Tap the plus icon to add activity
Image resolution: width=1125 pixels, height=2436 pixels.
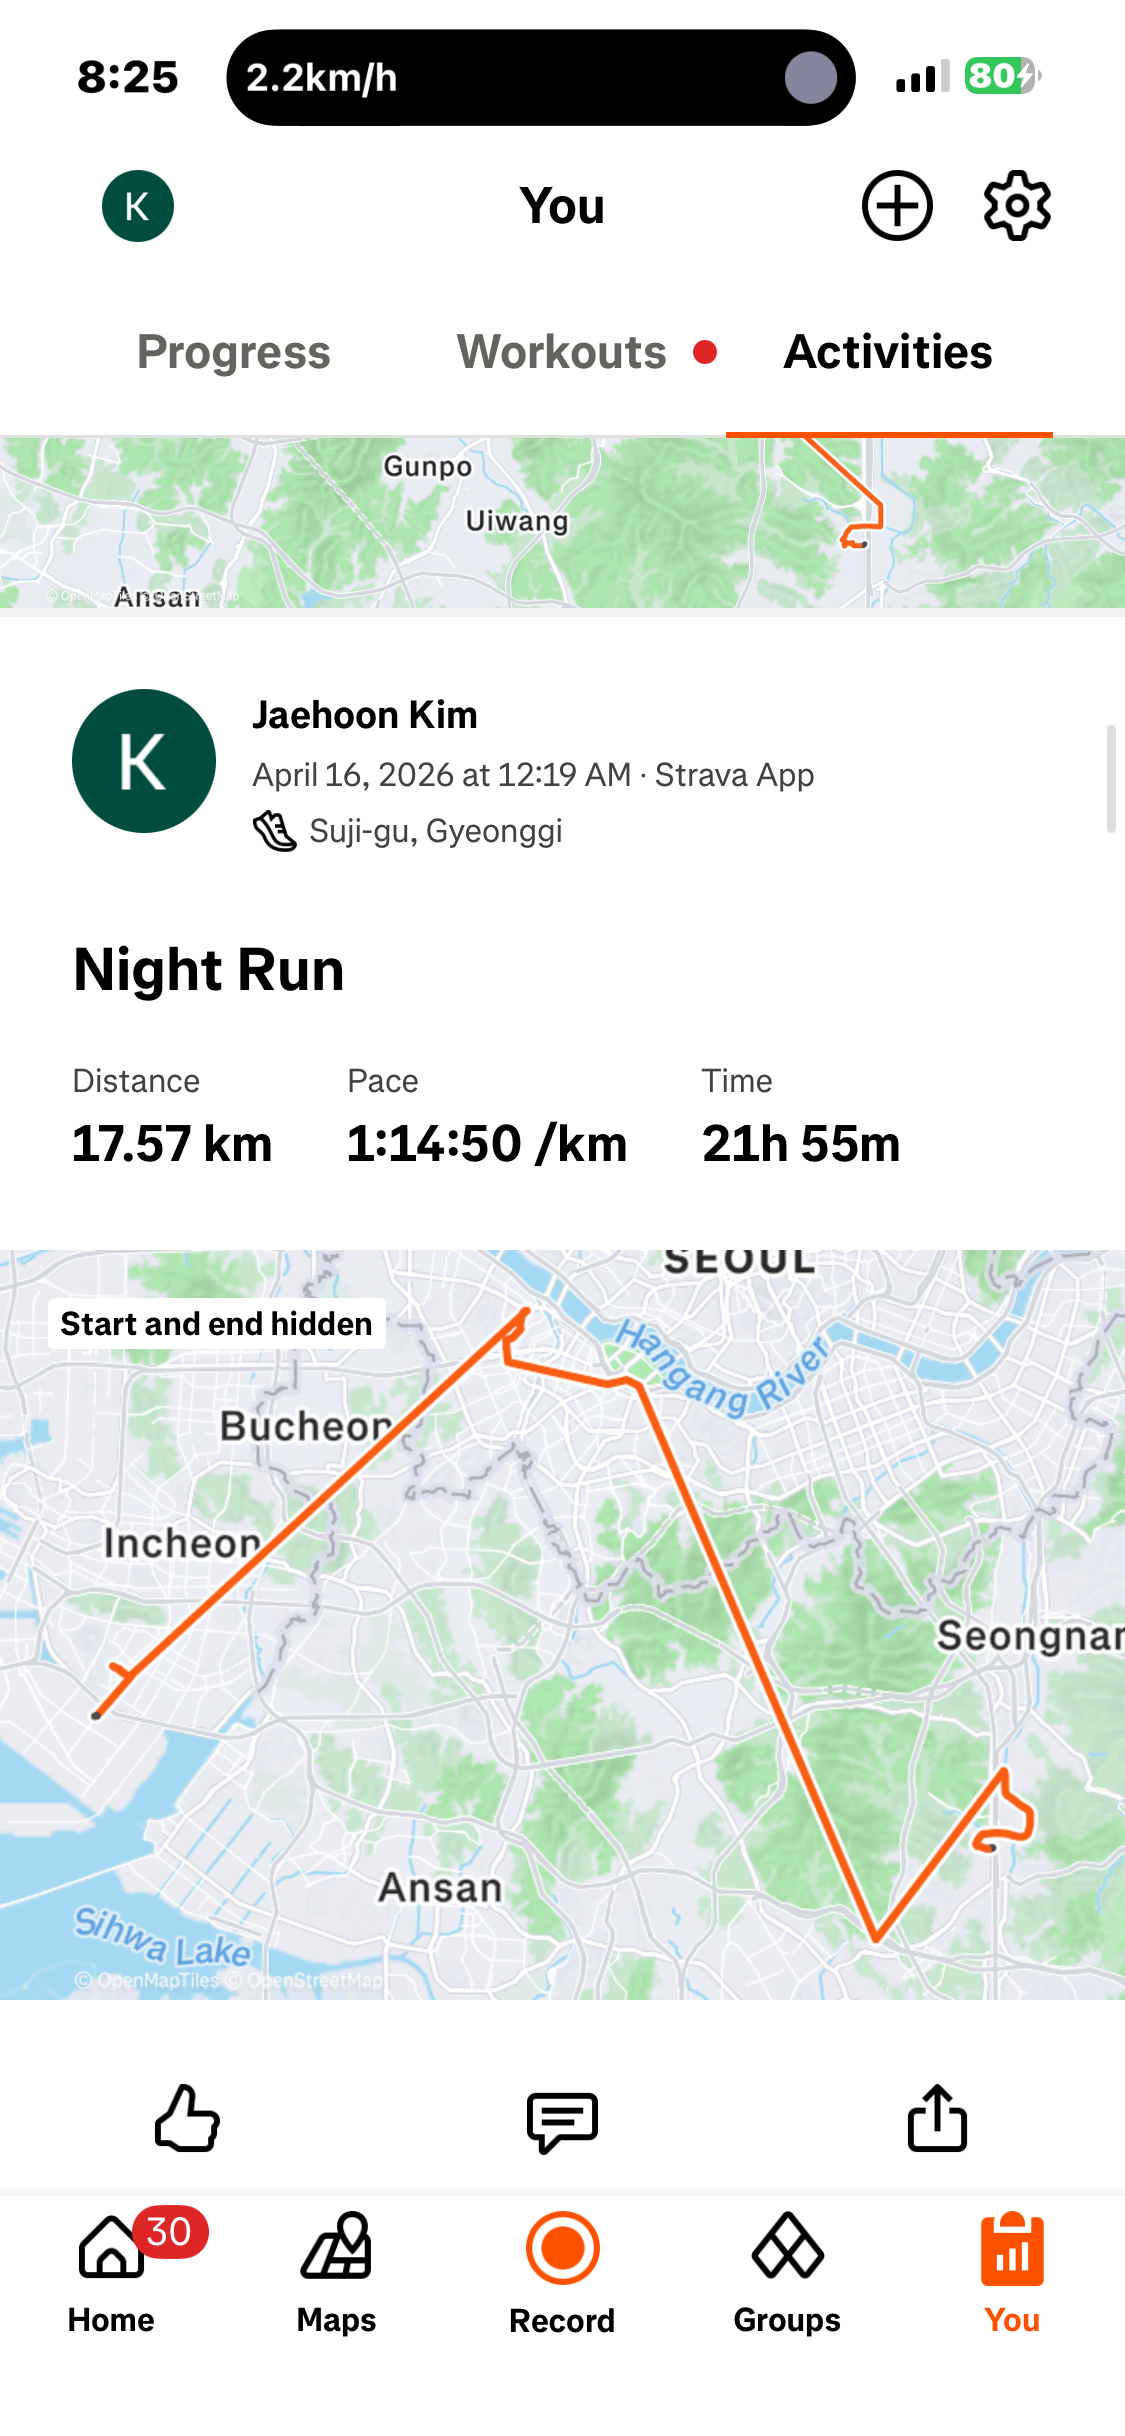[897, 206]
